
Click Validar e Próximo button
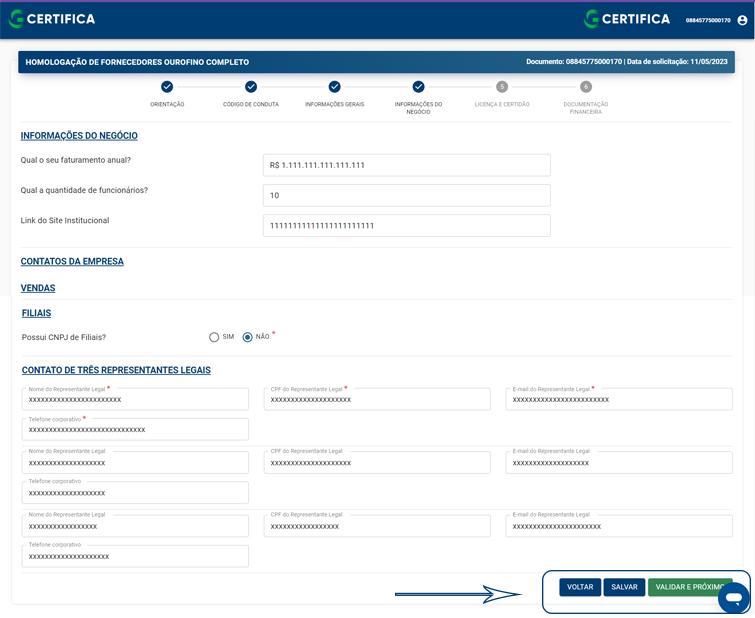coord(688,587)
